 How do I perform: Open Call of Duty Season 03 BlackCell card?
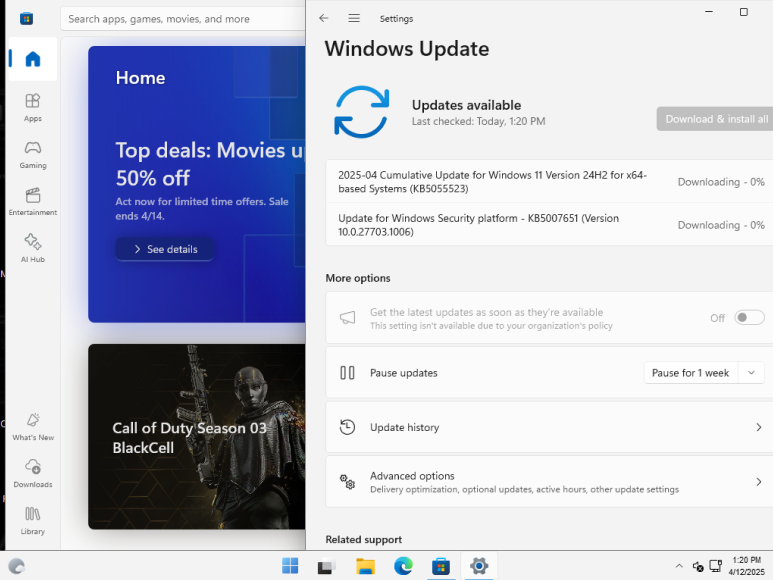coord(197,437)
